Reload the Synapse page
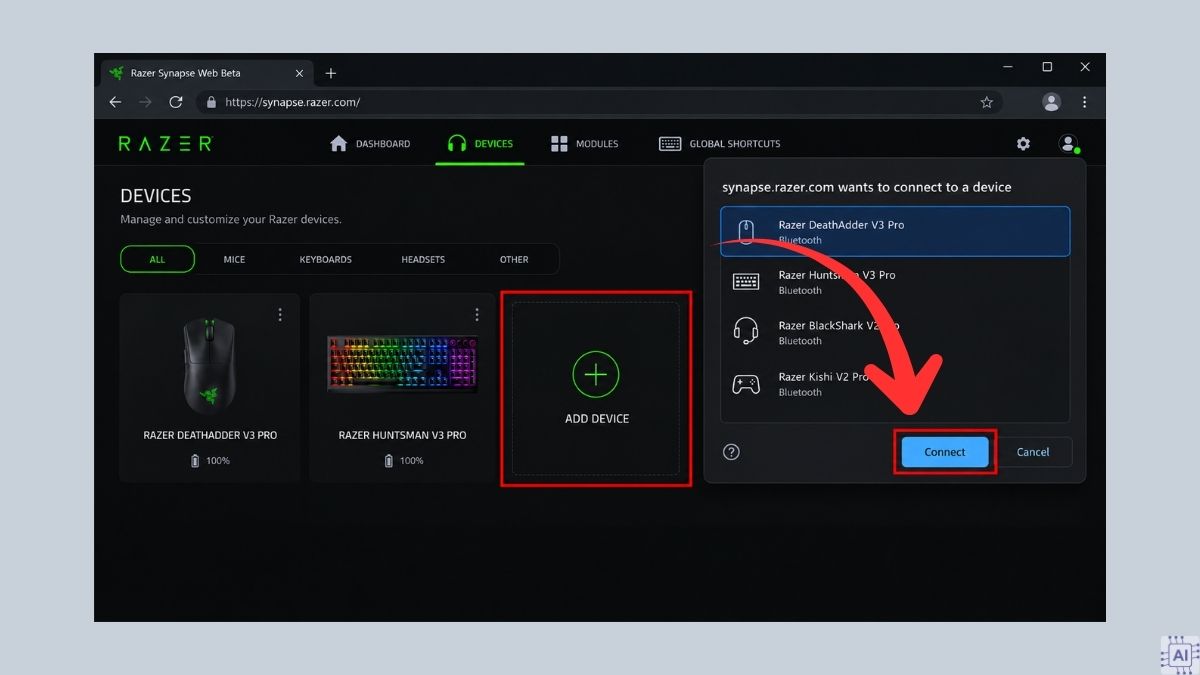Image resolution: width=1200 pixels, height=675 pixels. pos(176,102)
